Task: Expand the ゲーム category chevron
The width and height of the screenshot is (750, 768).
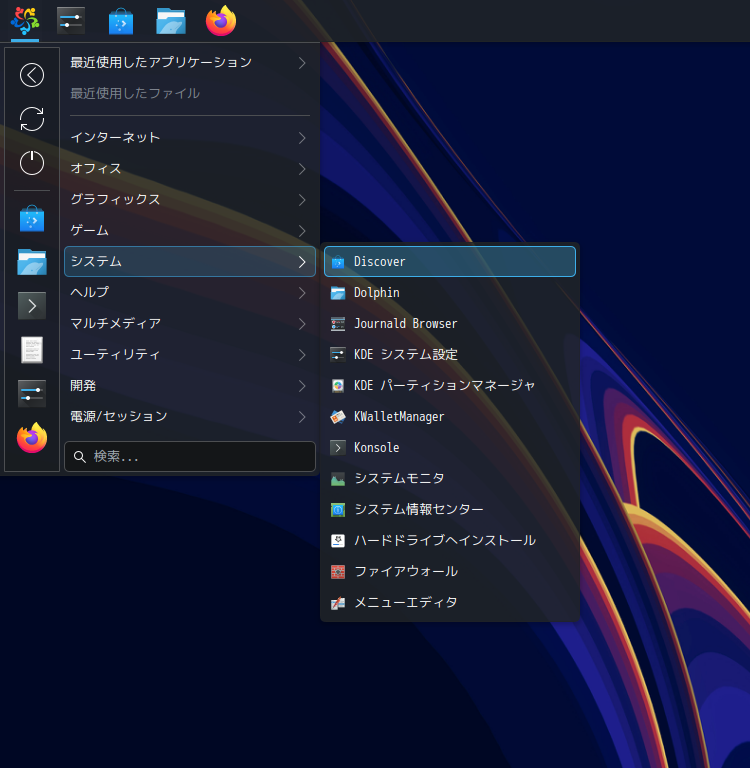Action: click(x=302, y=231)
